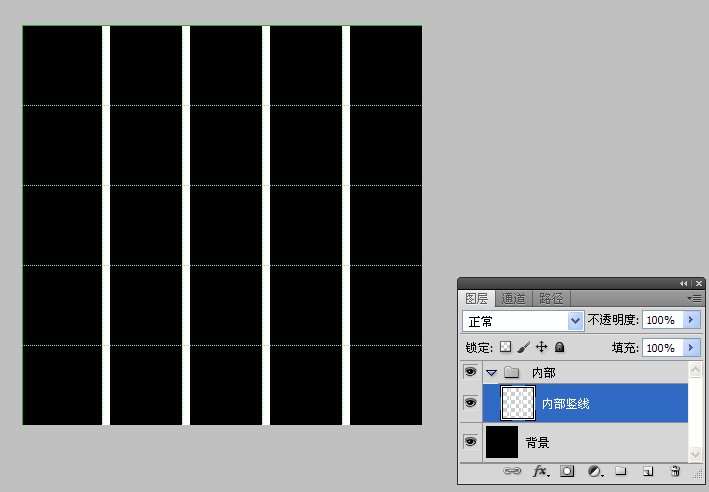Create new fill or adjustment layer
Screen dimensions: 709x492
595,471
